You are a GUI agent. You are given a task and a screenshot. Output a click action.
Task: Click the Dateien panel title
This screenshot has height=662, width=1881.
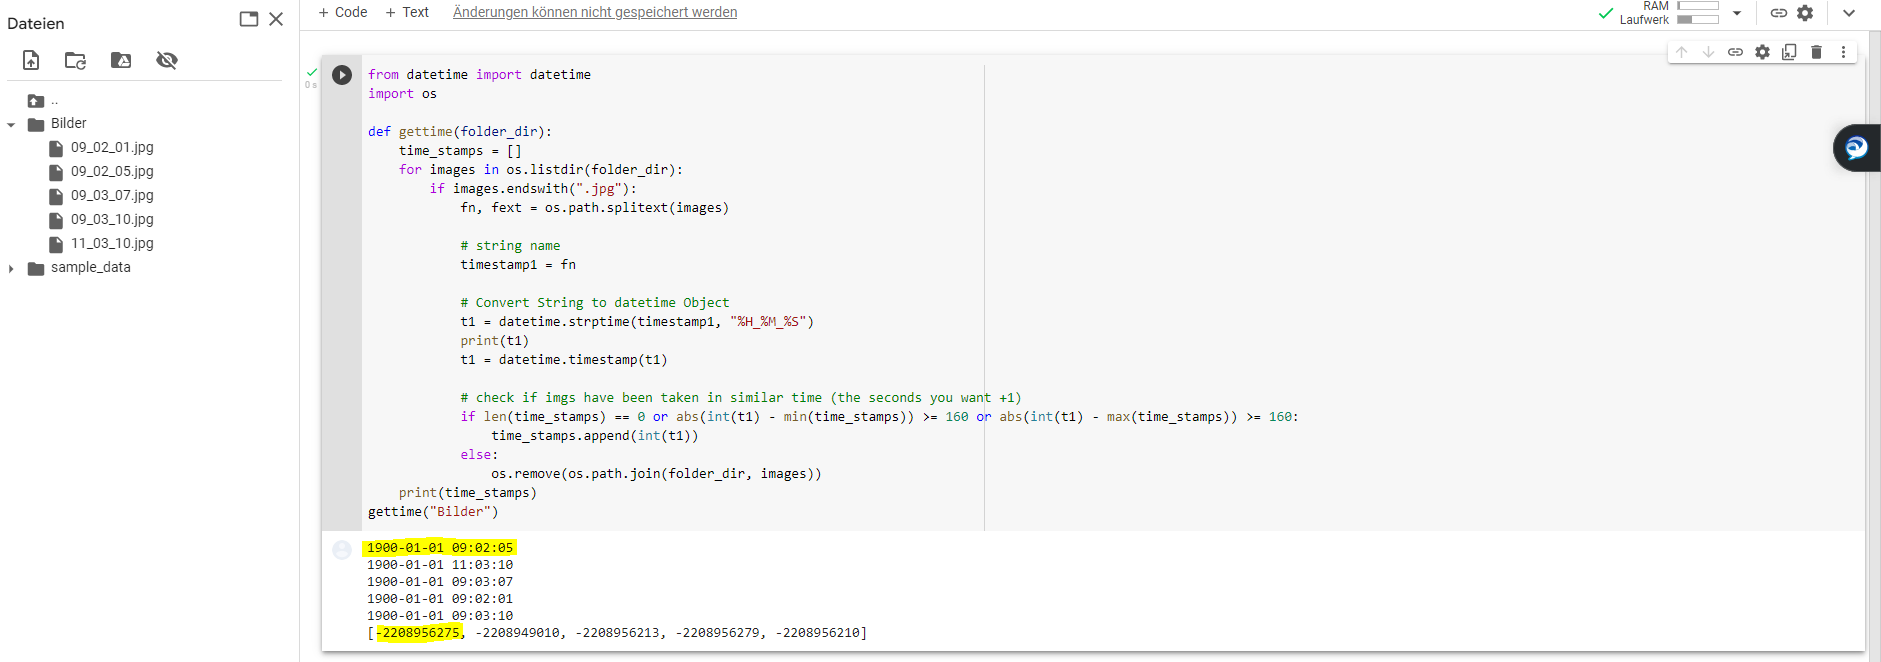36,24
